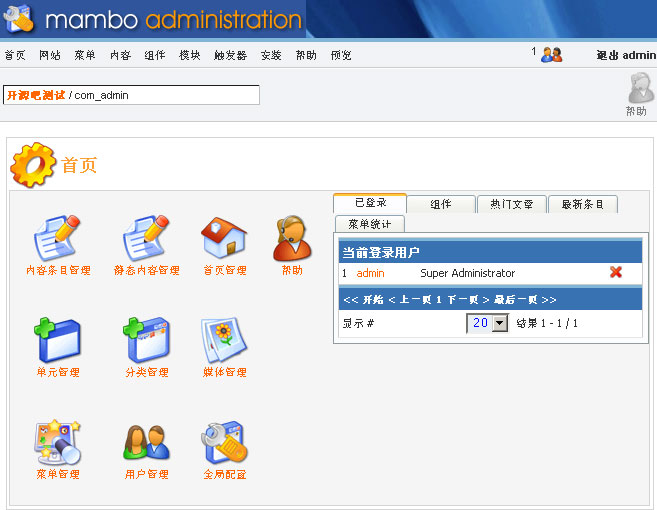Viewport: 657px width, 510px height.
Task: Click the 结果 1 - 1 / 1 text
Action: coord(547,324)
